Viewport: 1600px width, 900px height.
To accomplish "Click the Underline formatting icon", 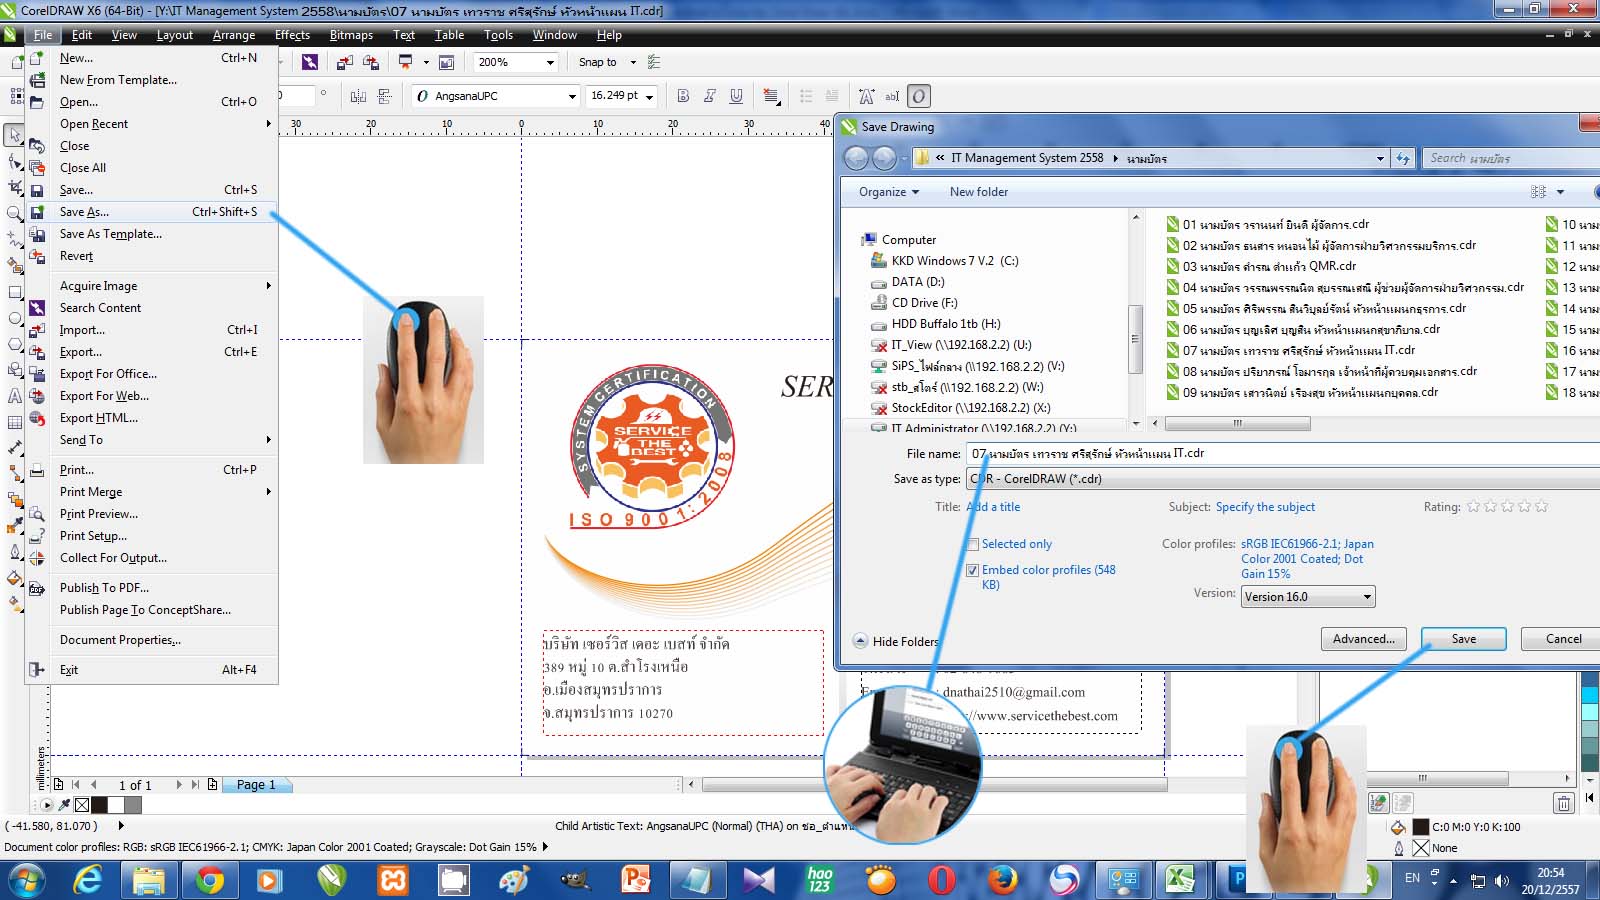I will pyautogui.click(x=736, y=96).
